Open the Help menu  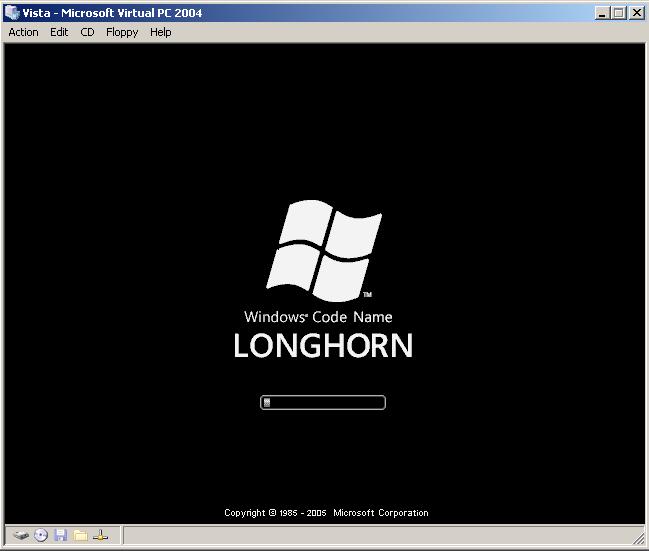pos(161,32)
